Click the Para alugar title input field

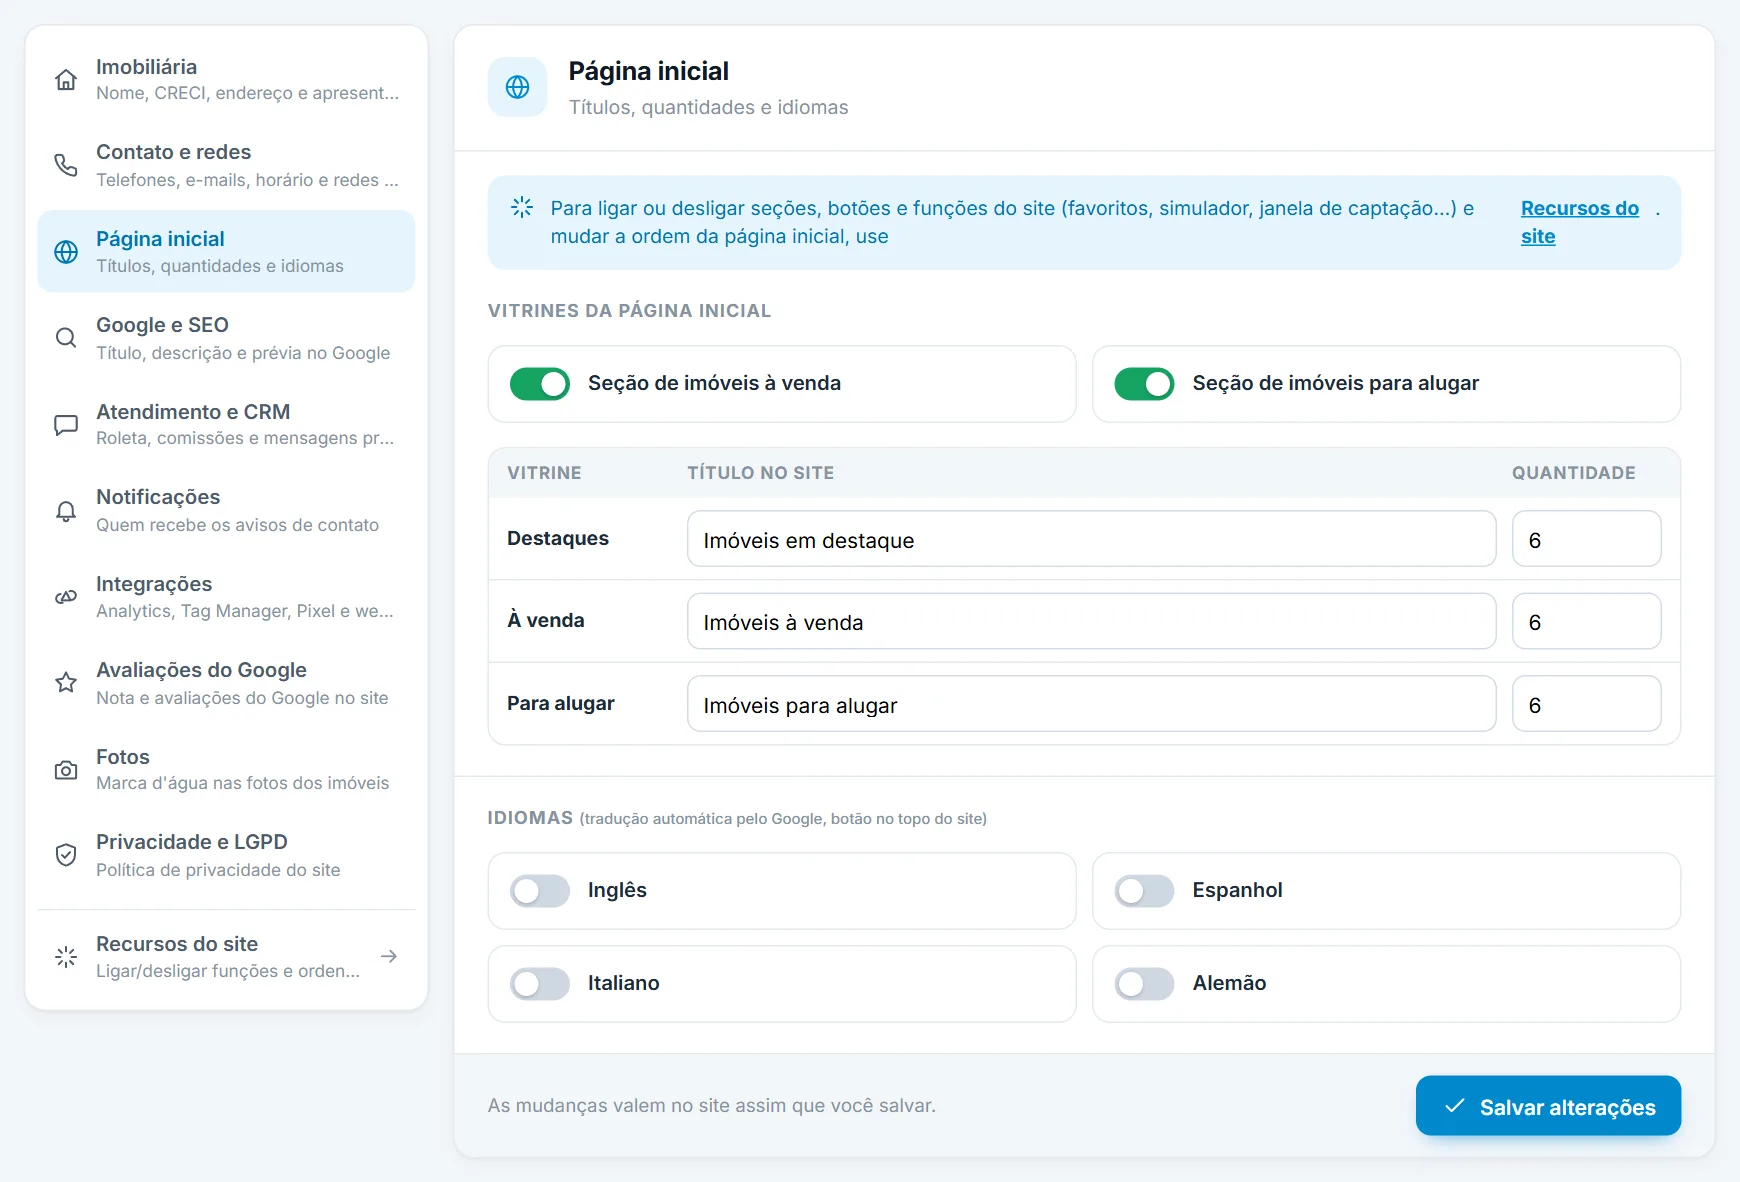coord(1091,704)
